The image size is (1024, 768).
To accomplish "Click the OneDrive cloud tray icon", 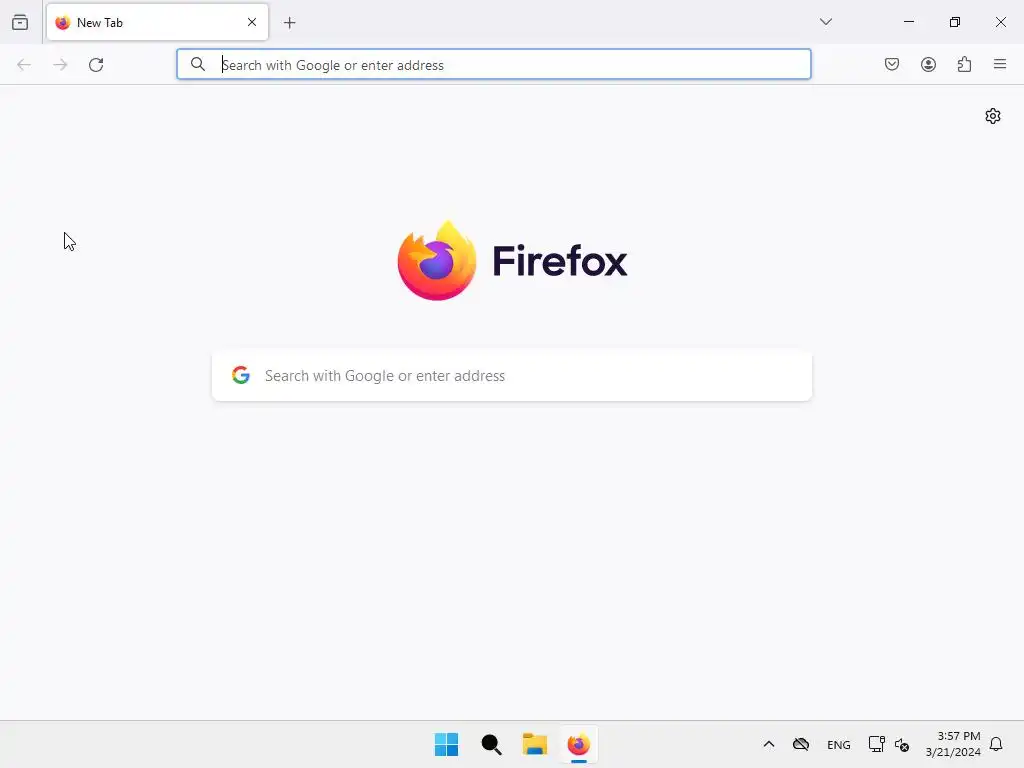I will point(801,744).
